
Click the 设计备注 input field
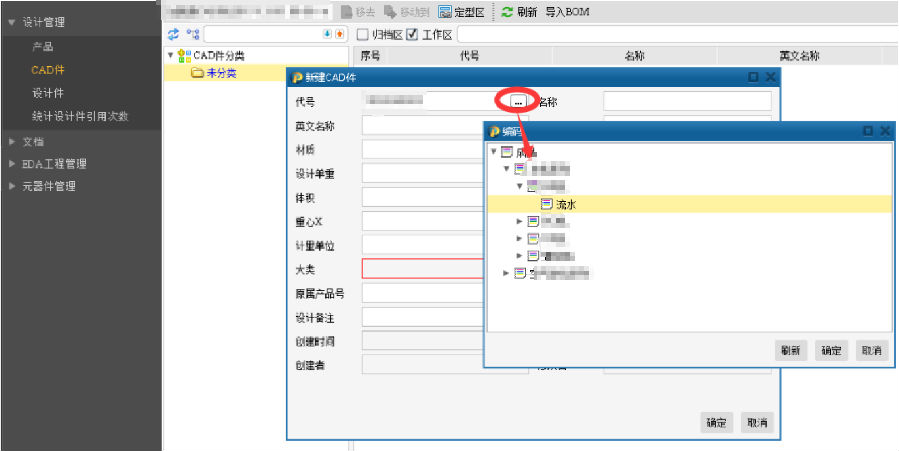[423, 317]
